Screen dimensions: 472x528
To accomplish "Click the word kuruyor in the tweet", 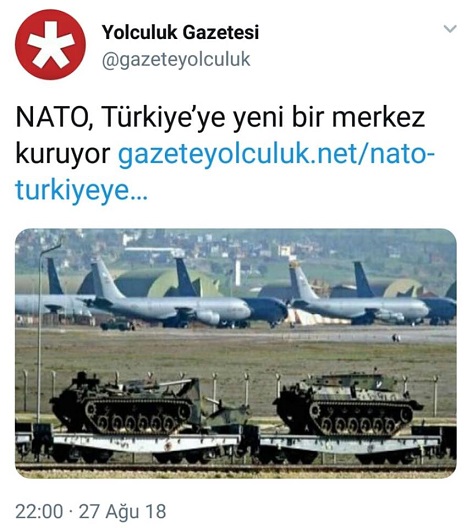I will coord(63,154).
